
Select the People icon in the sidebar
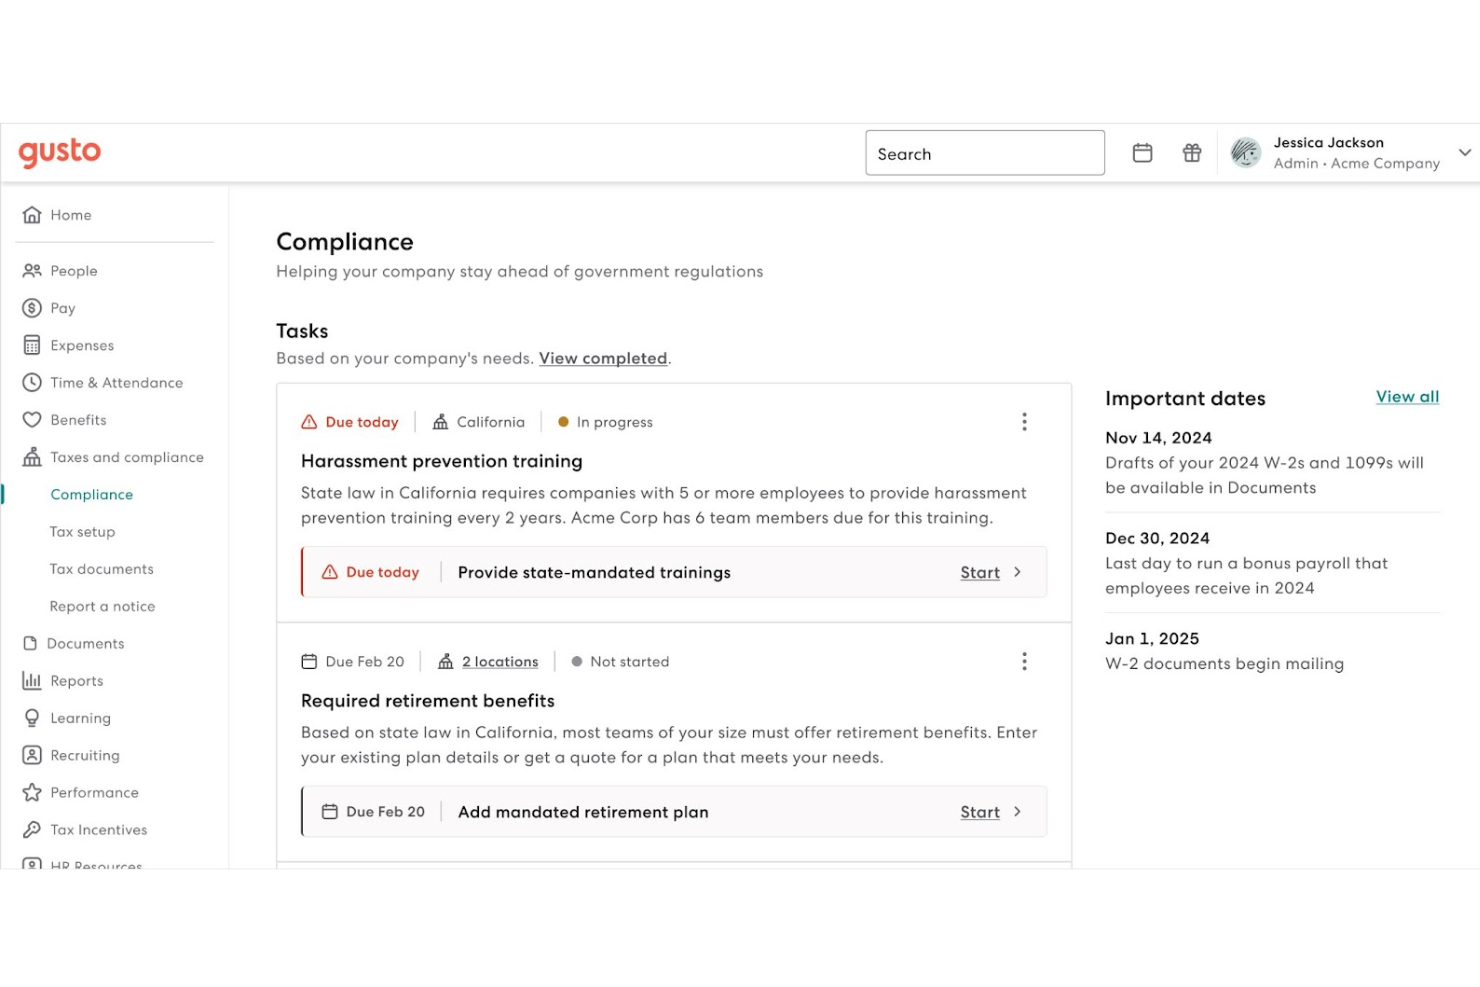[31, 270]
